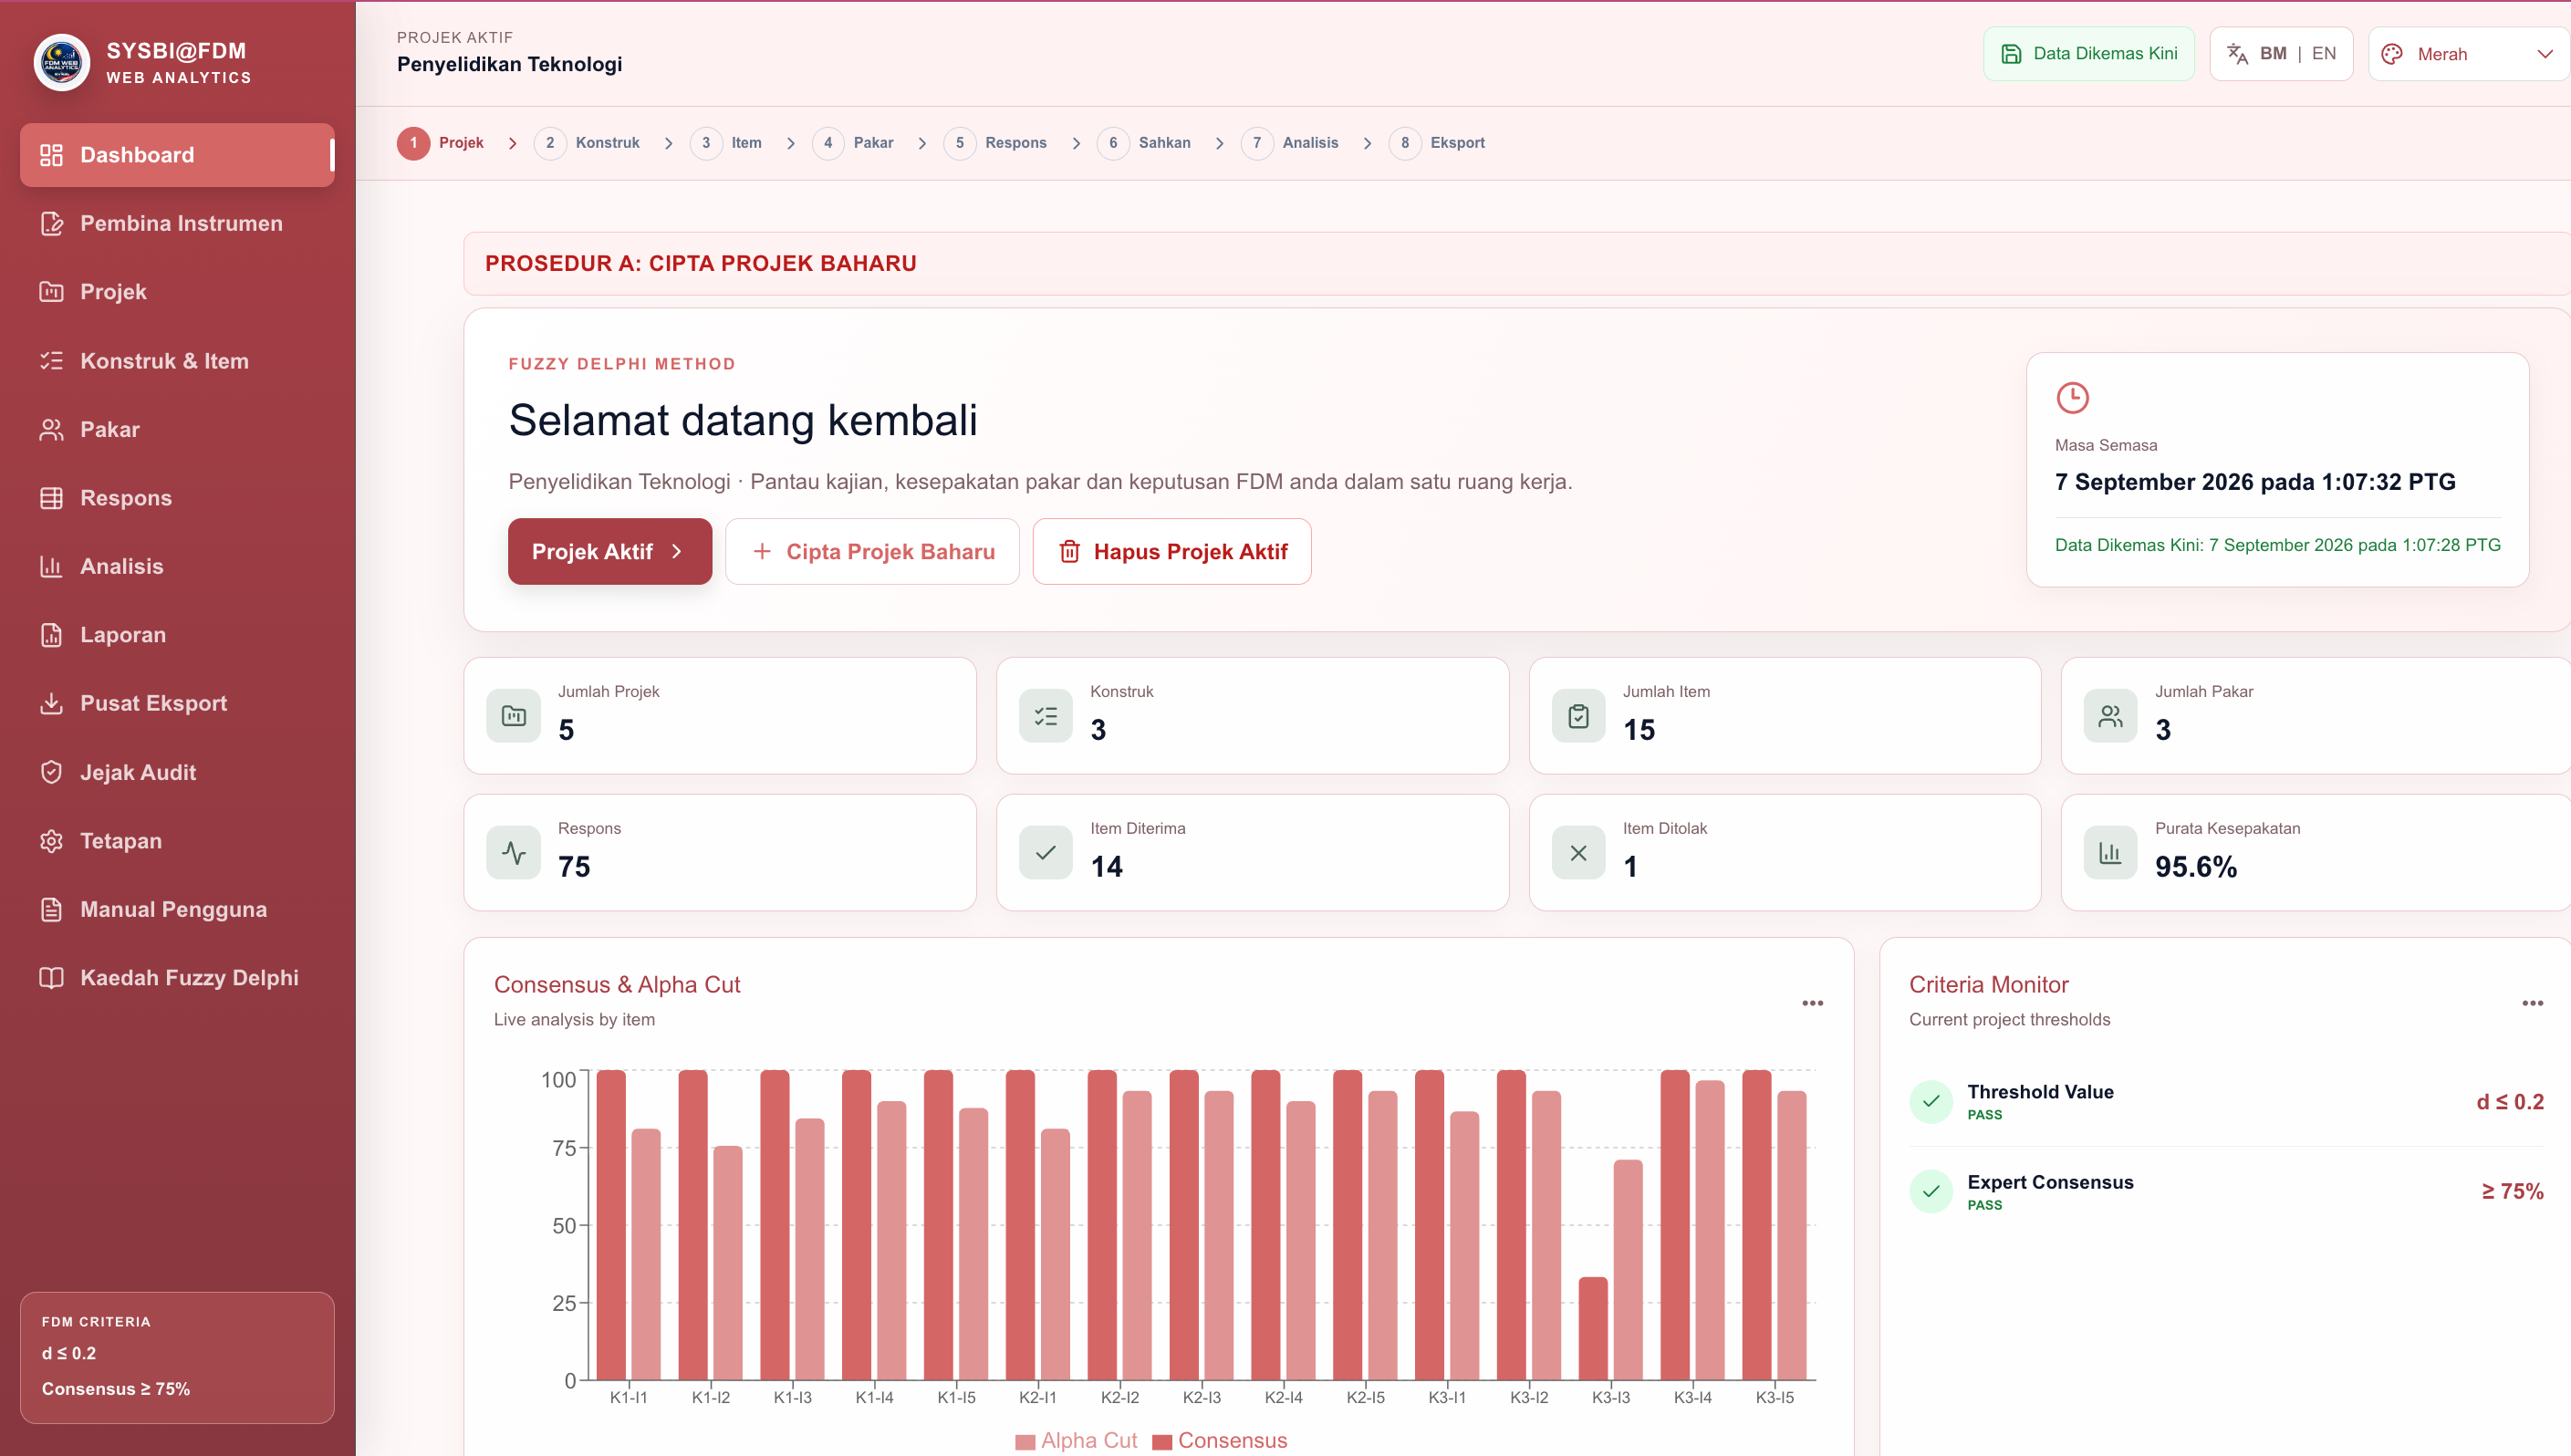Click the SYSBI@FDM logo emblem
The height and width of the screenshot is (1456, 2571).
pyautogui.click(x=62, y=62)
